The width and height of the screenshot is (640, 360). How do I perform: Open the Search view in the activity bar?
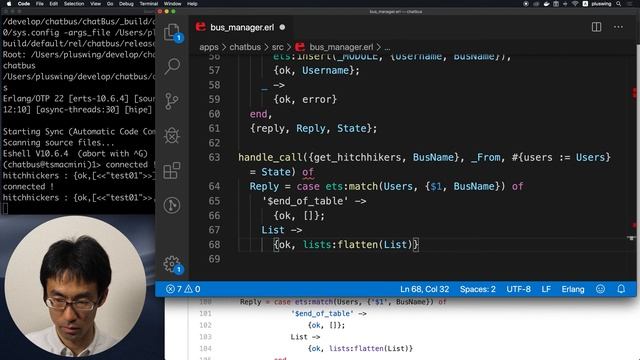(x=172, y=66)
